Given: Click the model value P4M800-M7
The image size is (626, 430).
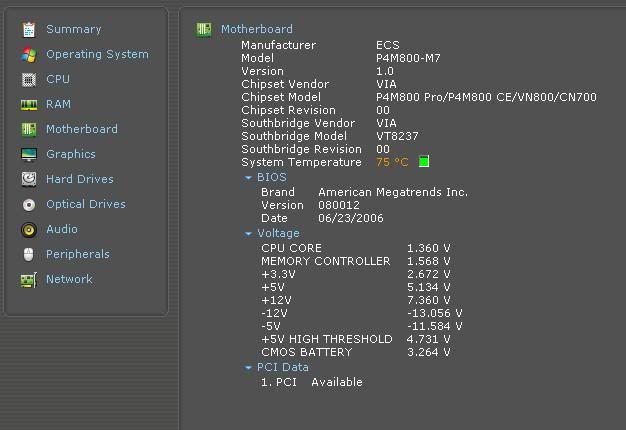Looking at the screenshot, I should (408, 58).
